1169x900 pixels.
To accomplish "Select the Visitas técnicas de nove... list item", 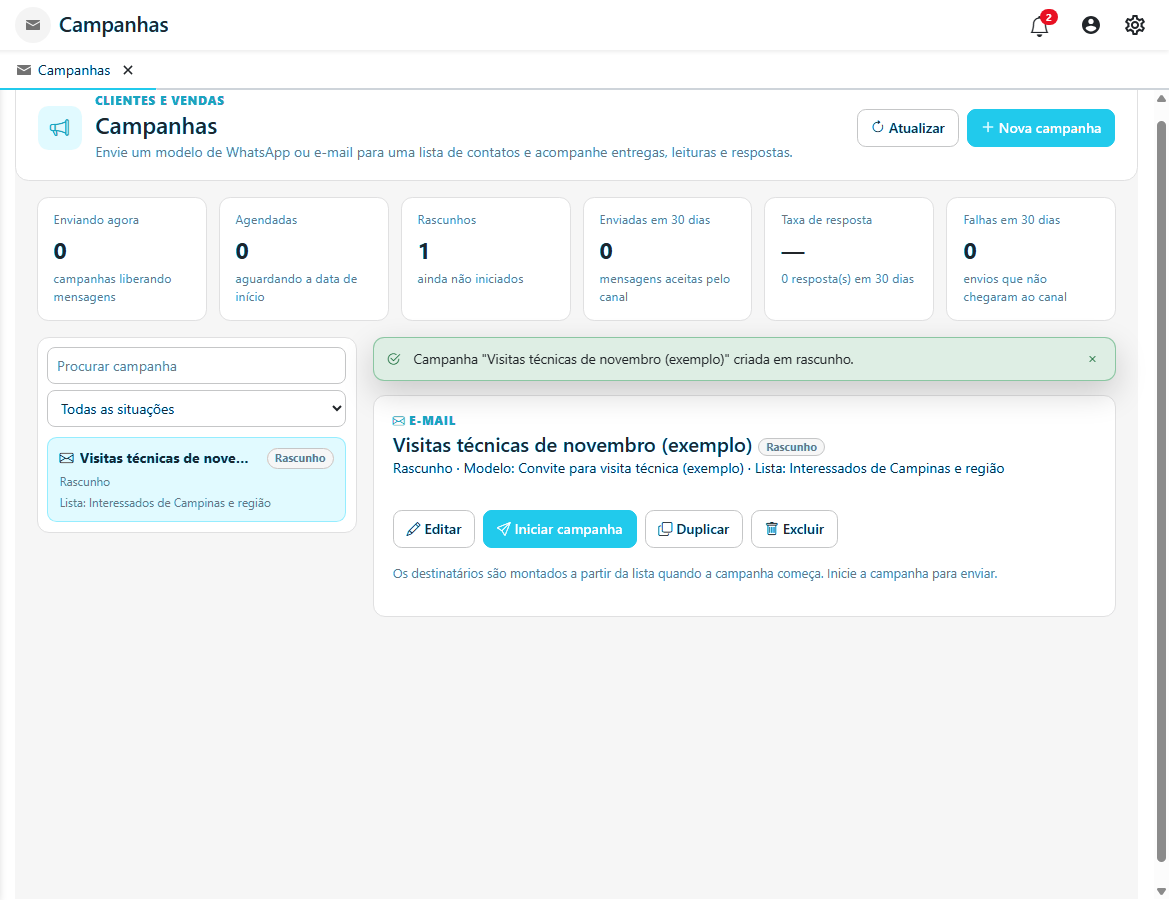I will (196, 479).
